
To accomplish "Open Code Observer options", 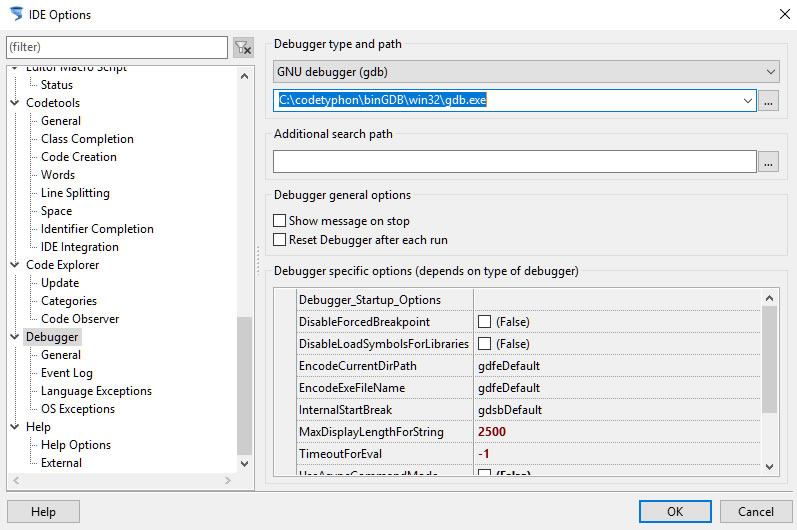I will [x=80, y=319].
